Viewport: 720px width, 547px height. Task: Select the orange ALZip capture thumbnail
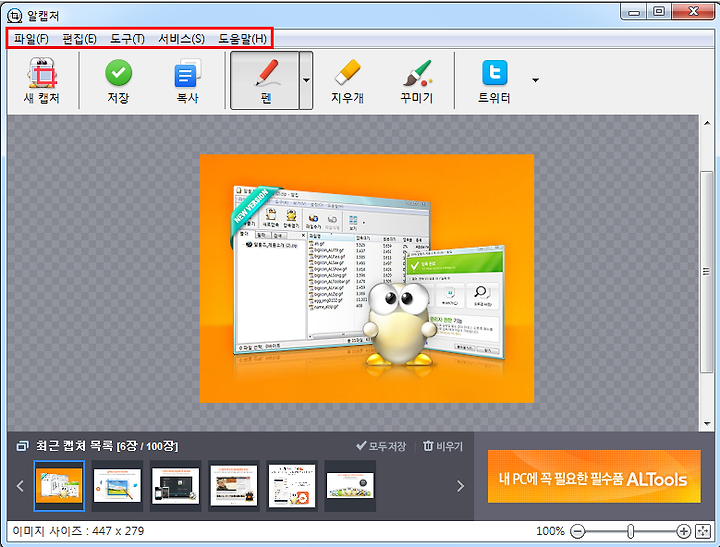59,486
